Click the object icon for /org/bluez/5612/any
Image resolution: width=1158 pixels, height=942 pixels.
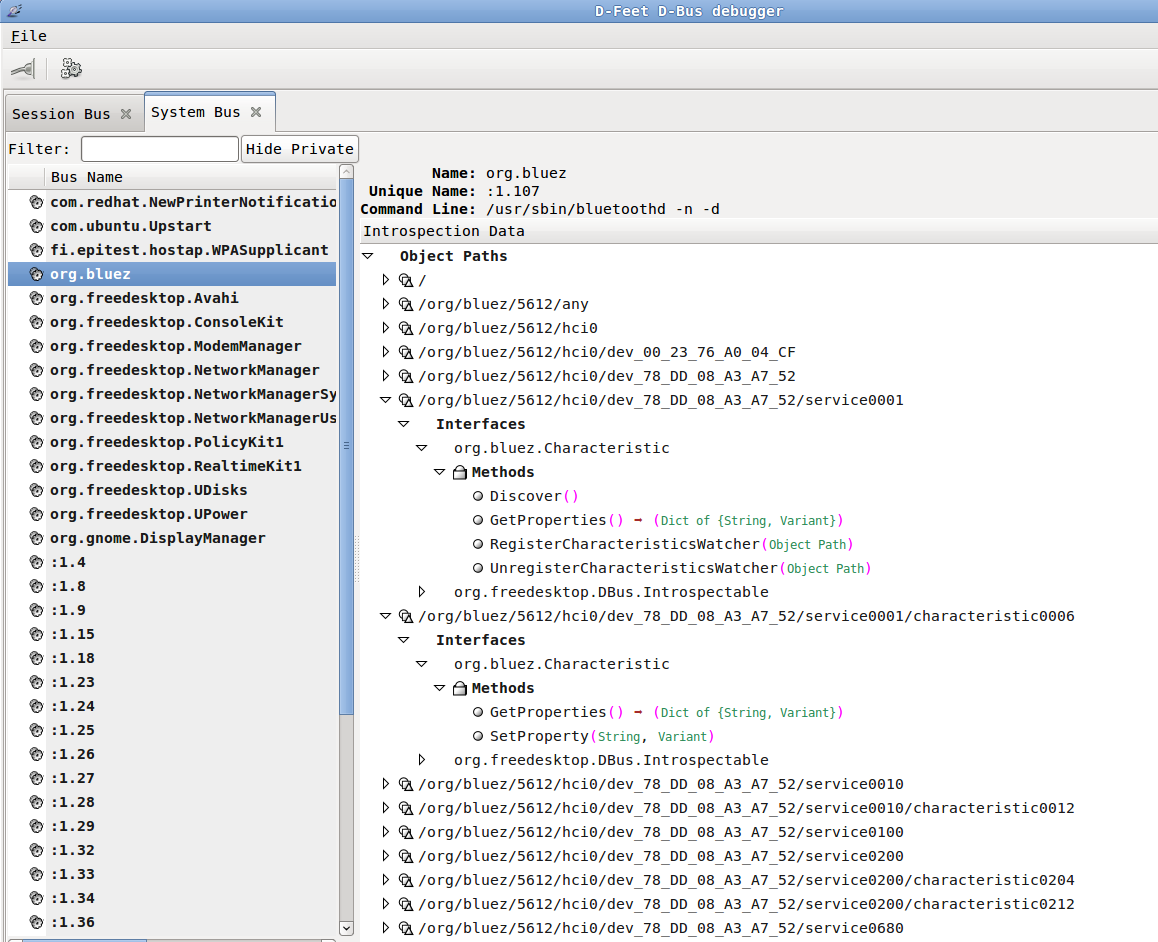click(x=405, y=304)
